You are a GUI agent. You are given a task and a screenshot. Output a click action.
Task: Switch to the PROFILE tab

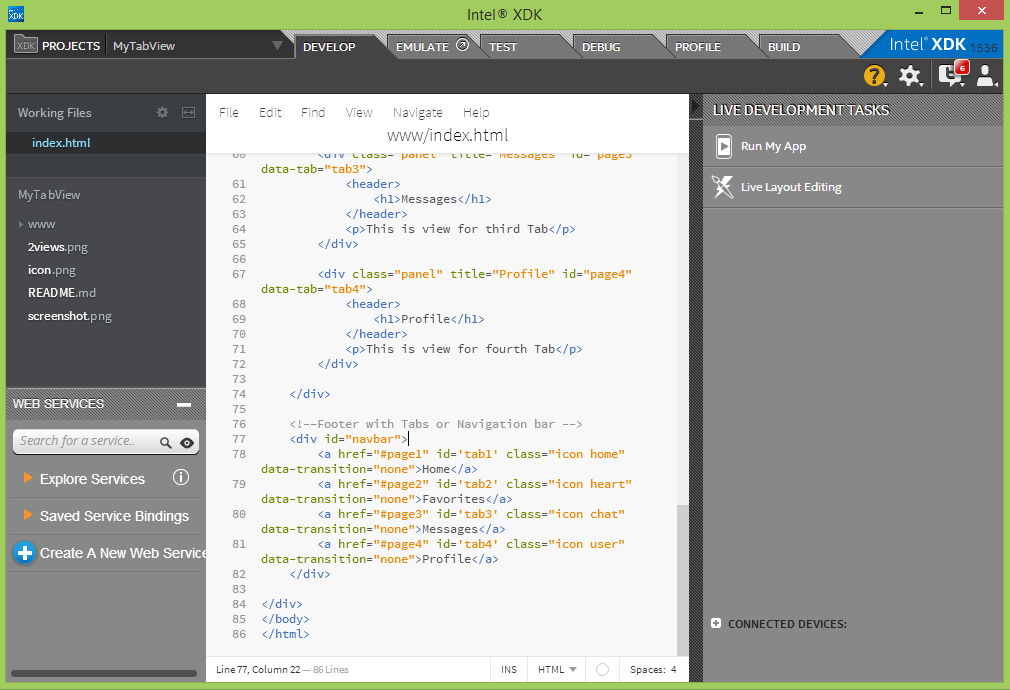click(x=698, y=47)
